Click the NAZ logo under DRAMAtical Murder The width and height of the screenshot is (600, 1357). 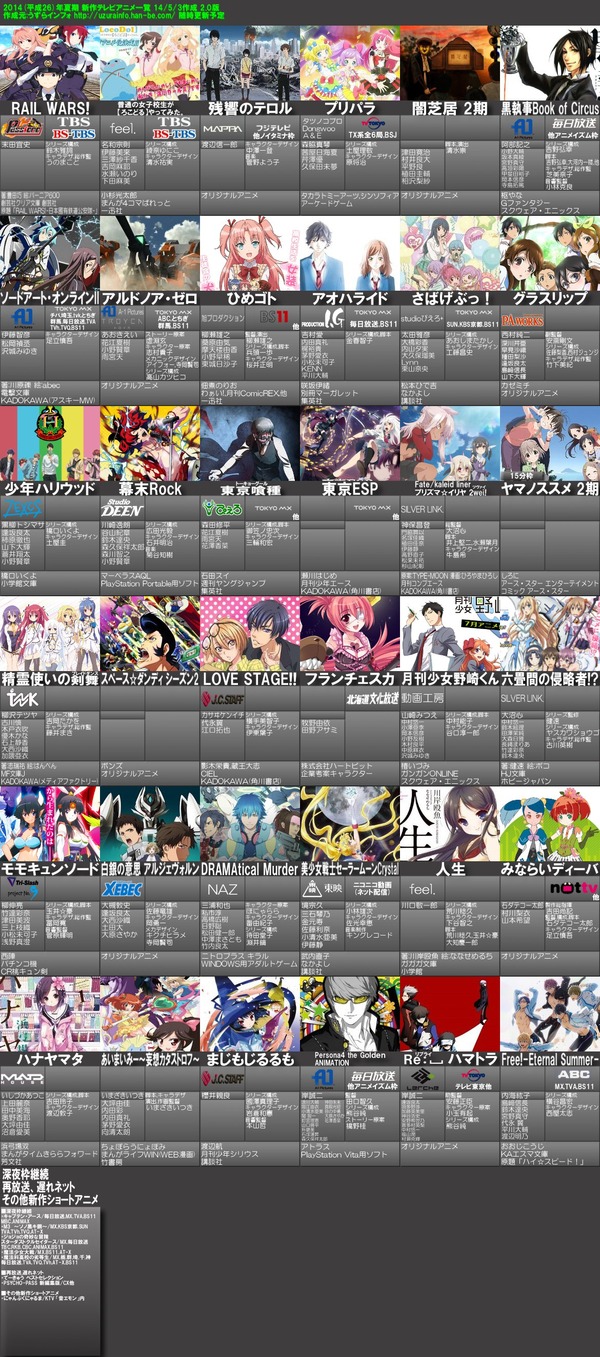[x=222, y=888]
